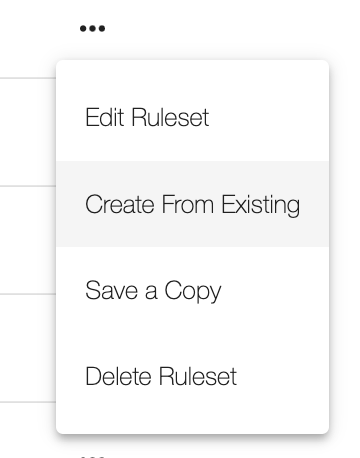
Task: Close the menu via the ellipsis button above it
Action: point(93,29)
